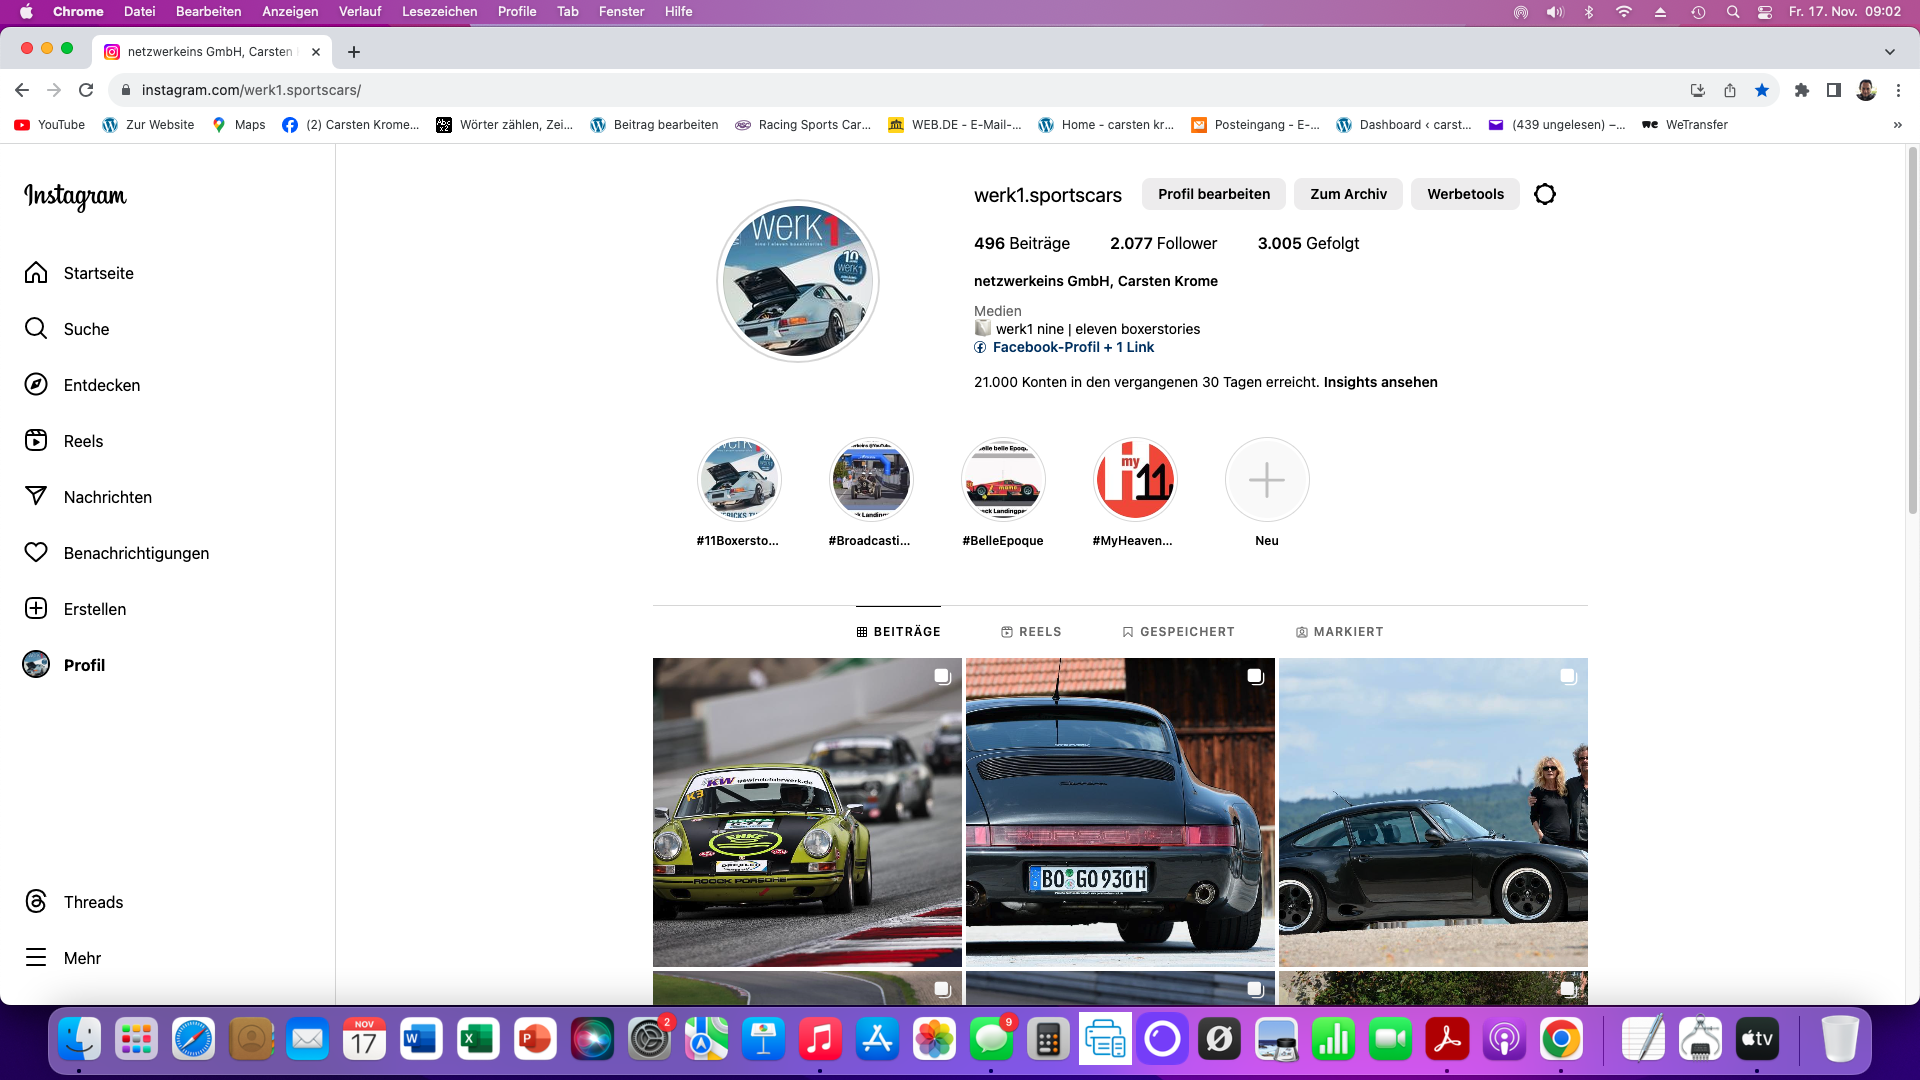Viewport: 1920px width, 1080px height.
Task: Click the Suche (Search) icon
Action: click(x=37, y=328)
